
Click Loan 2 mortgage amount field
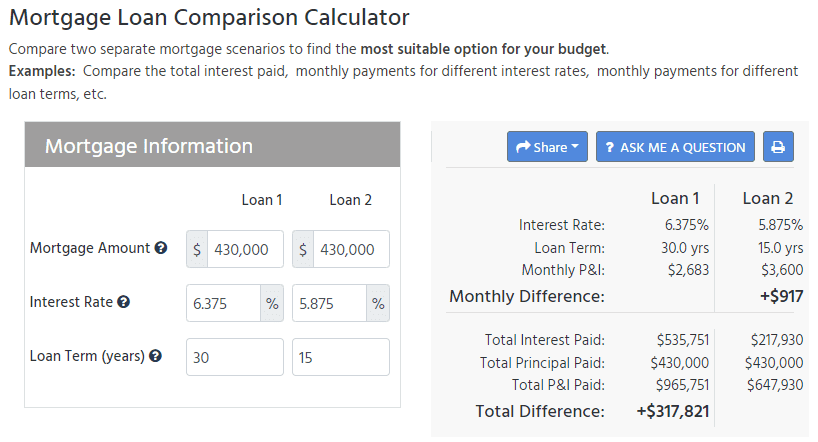[352, 249]
